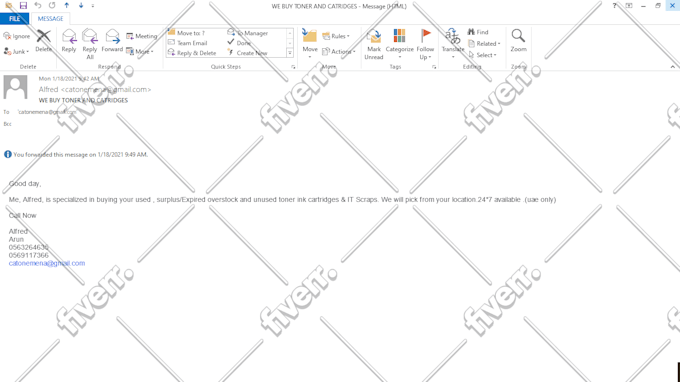The image size is (680, 382).
Task: Go to Next Item down arrow
Action: tap(81, 6)
